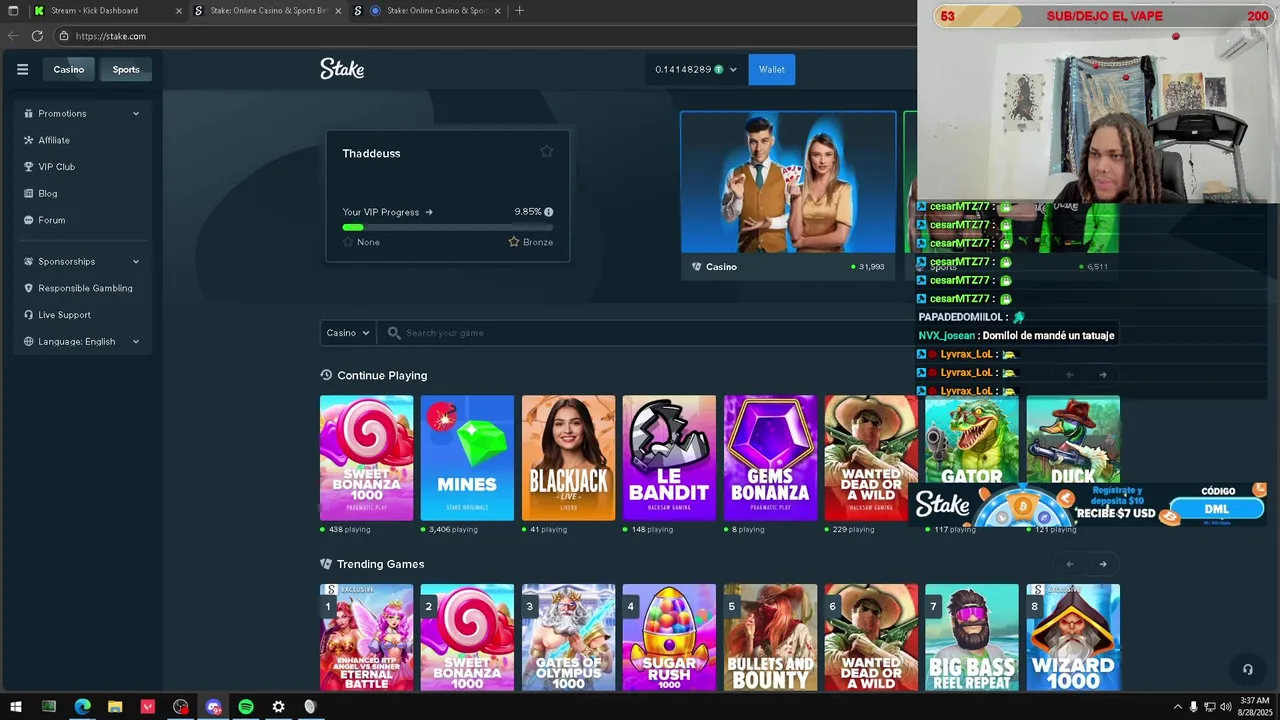Expand the Promotions sidebar section
The height and width of the screenshot is (720, 1280).
coord(82,113)
